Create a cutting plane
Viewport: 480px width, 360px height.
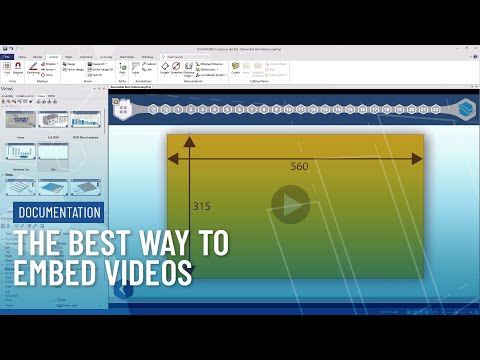tap(236, 68)
